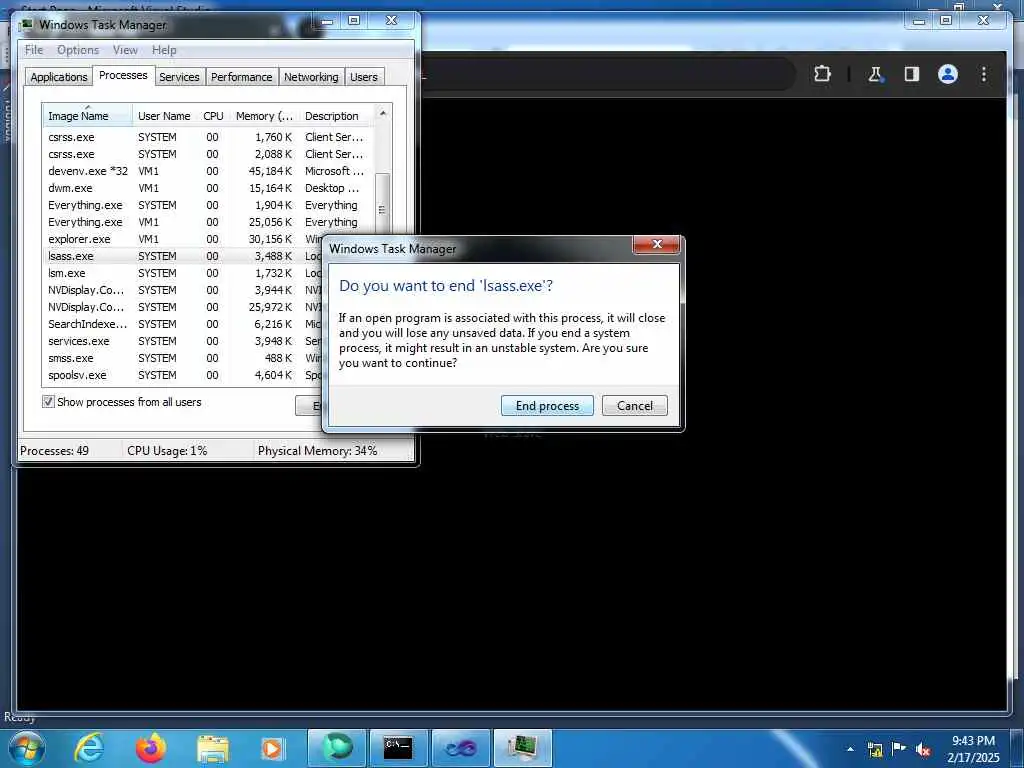Screen dimensions: 1024x768
Task: Click End process in the confirmation dialog
Action: pos(547,406)
